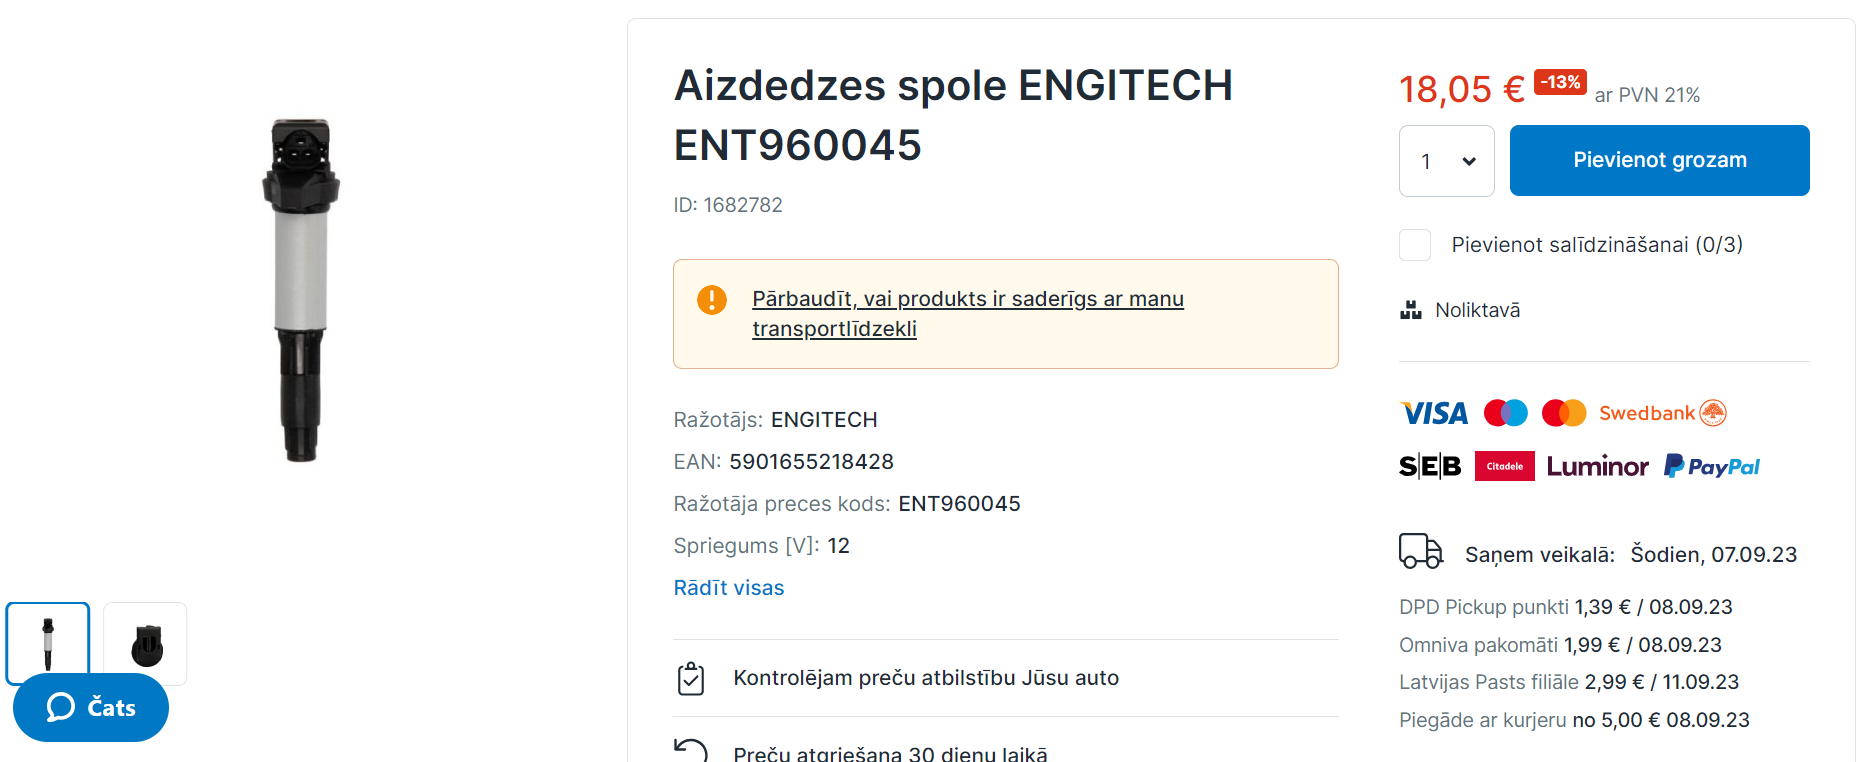
Task: Click the Visa payment logo
Action: point(1434,413)
